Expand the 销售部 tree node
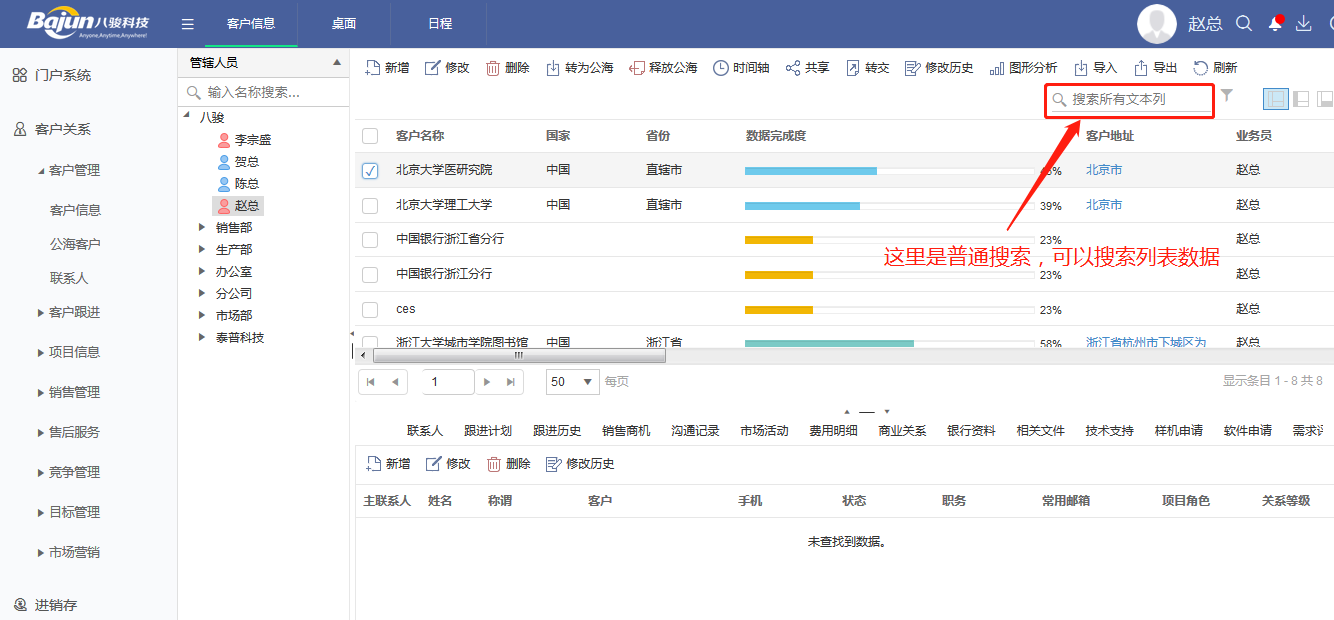Viewport: 1334px width, 620px height. pyautogui.click(x=201, y=228)
